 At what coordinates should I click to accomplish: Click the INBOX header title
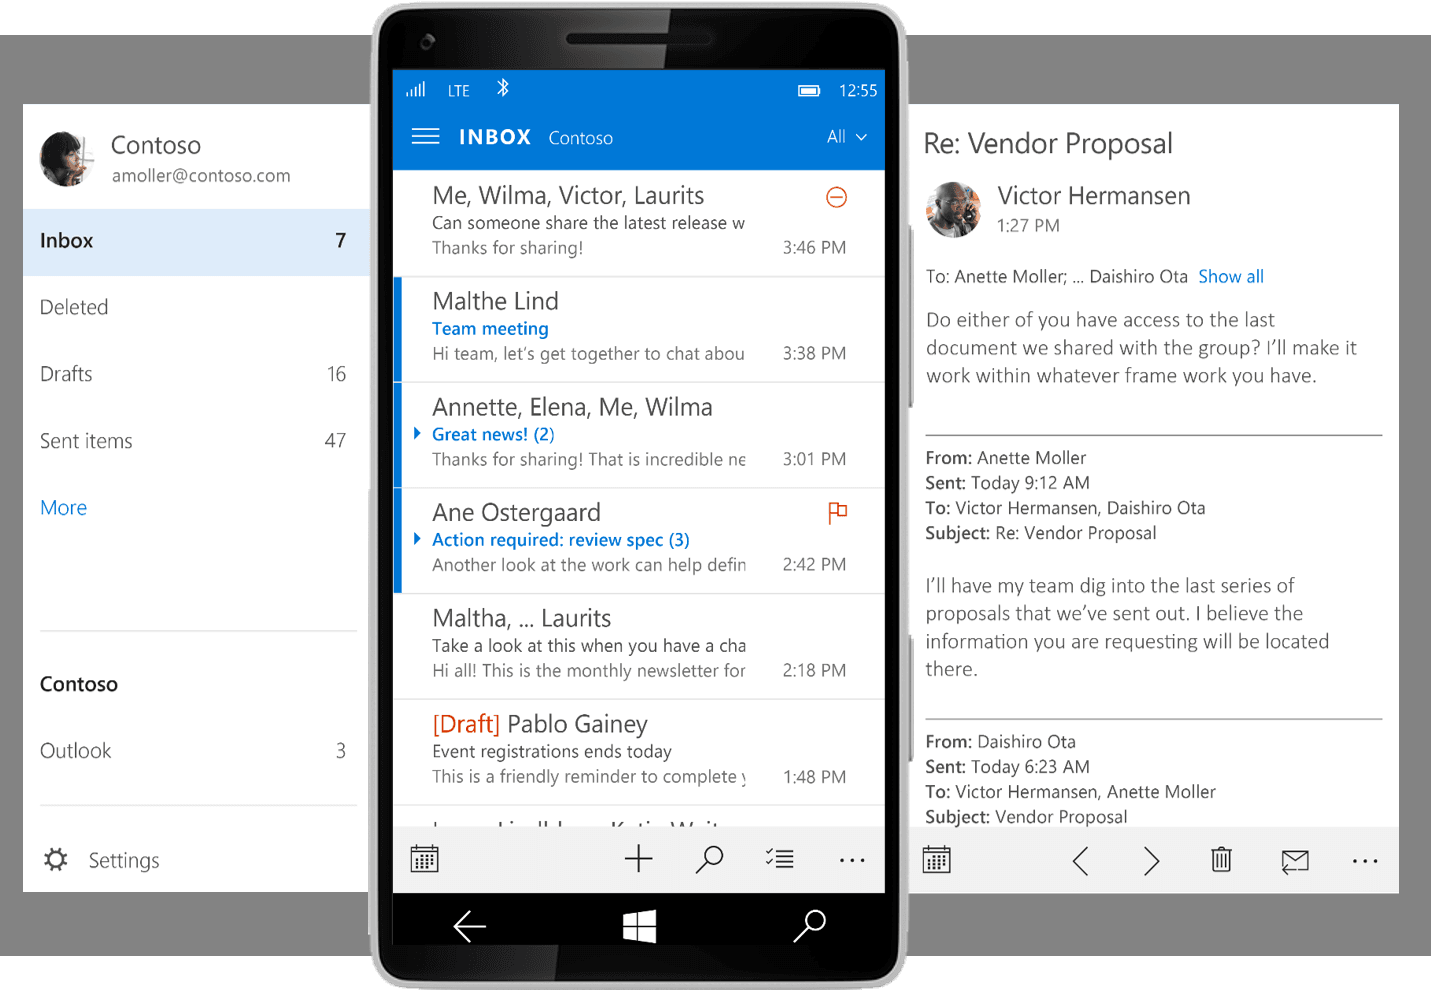pyautogui.click(x=495, y=137)
